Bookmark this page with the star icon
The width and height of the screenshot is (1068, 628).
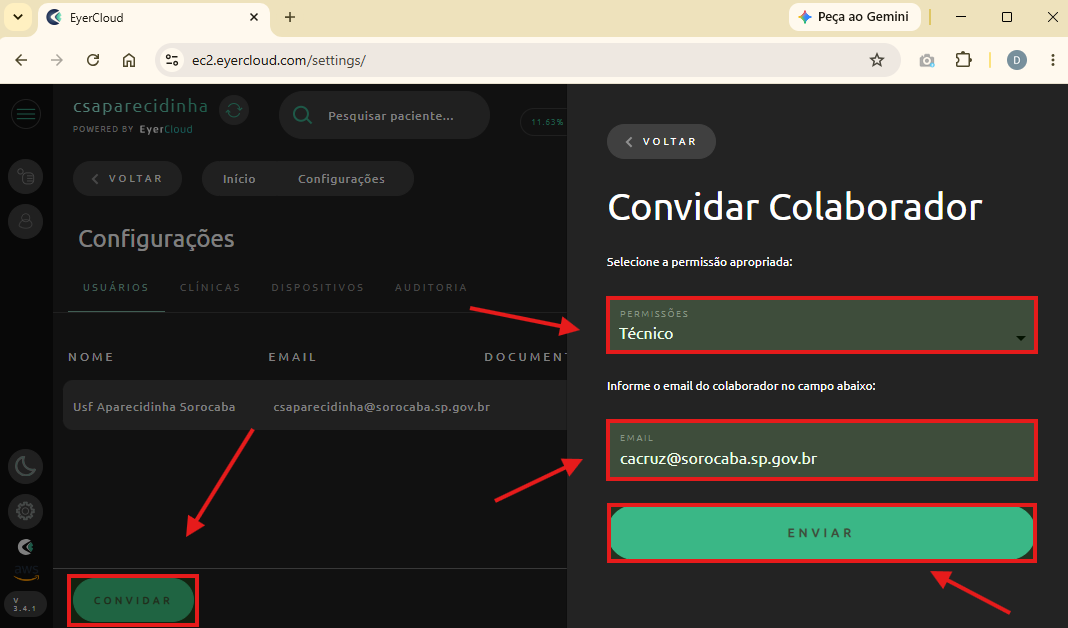pos(877,60)
